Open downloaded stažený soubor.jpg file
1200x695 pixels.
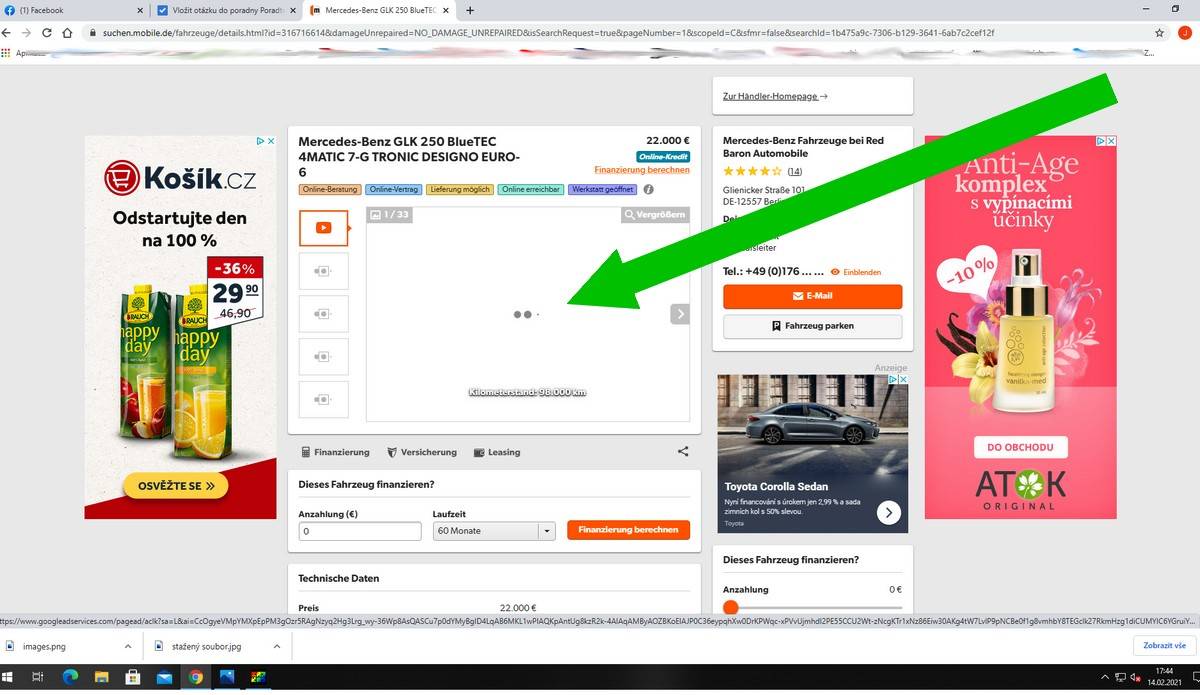(x=205, y=647)
